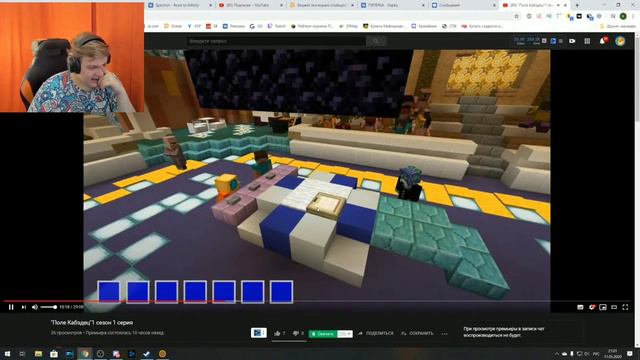Open the YouTube create video camera icon
The height and width of the screenshot is (360, 640).
572,41
